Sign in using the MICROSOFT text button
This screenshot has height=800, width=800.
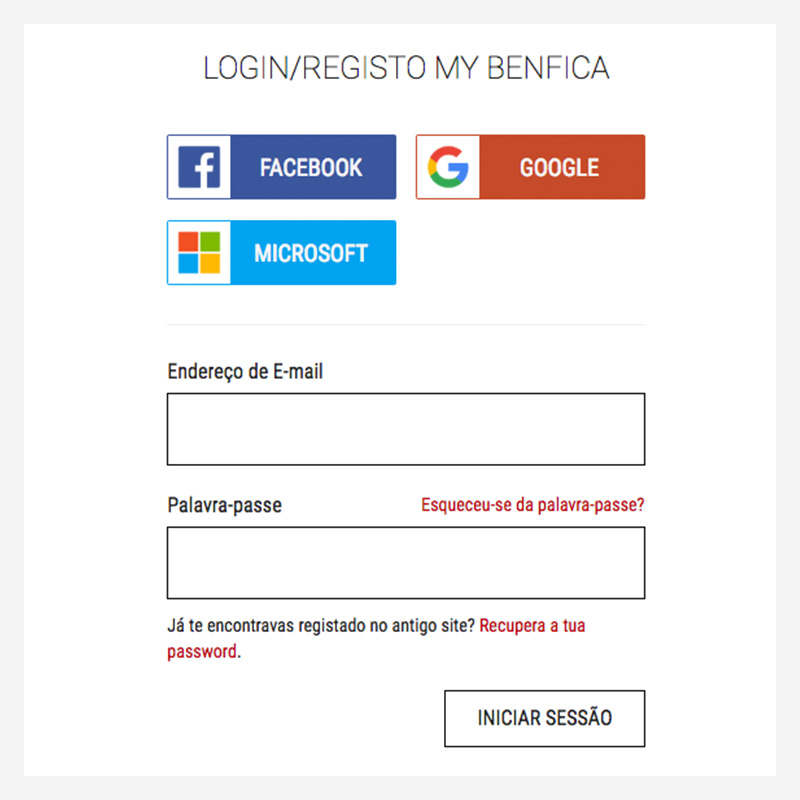[311, 253]
